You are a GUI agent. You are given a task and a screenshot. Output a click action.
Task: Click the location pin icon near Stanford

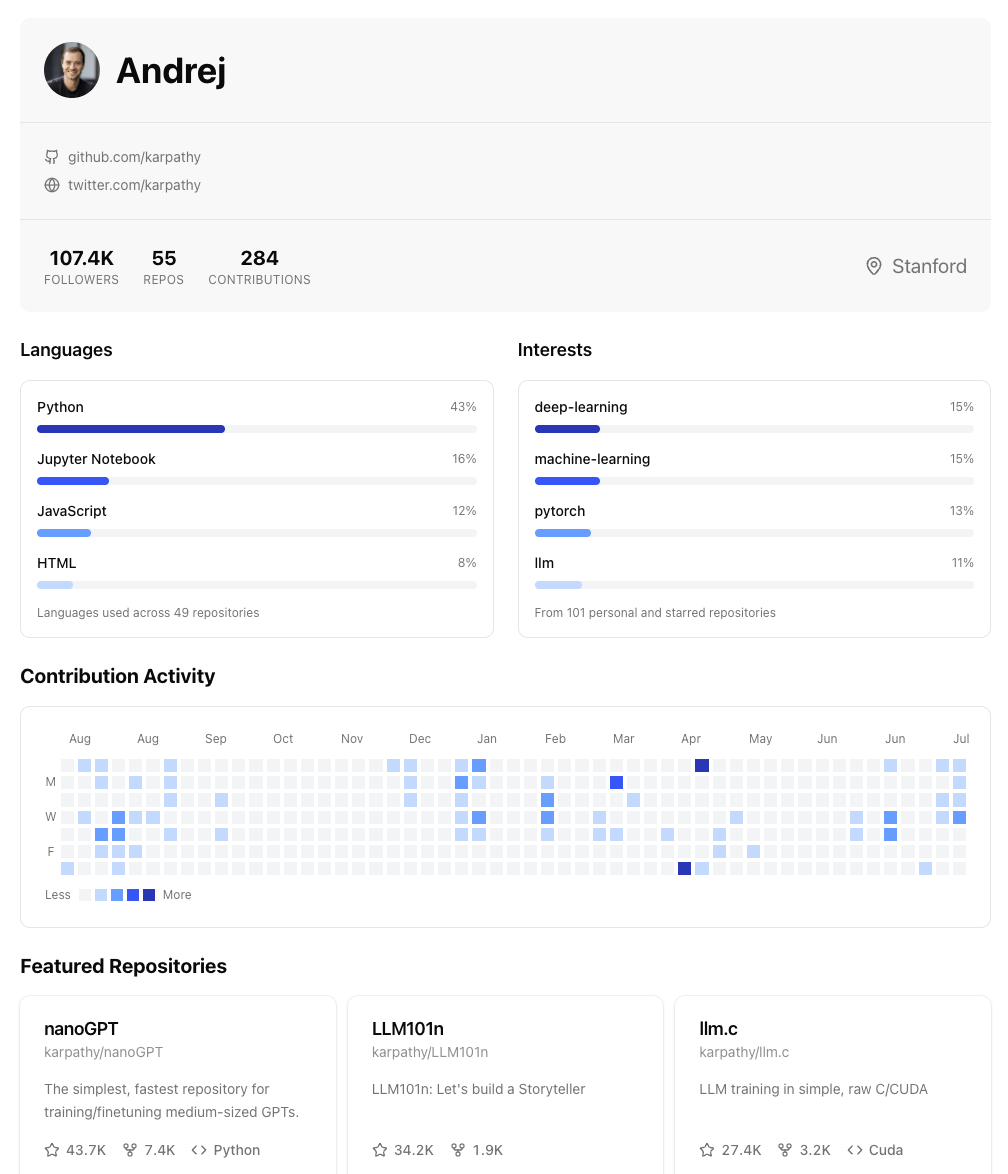874,266
